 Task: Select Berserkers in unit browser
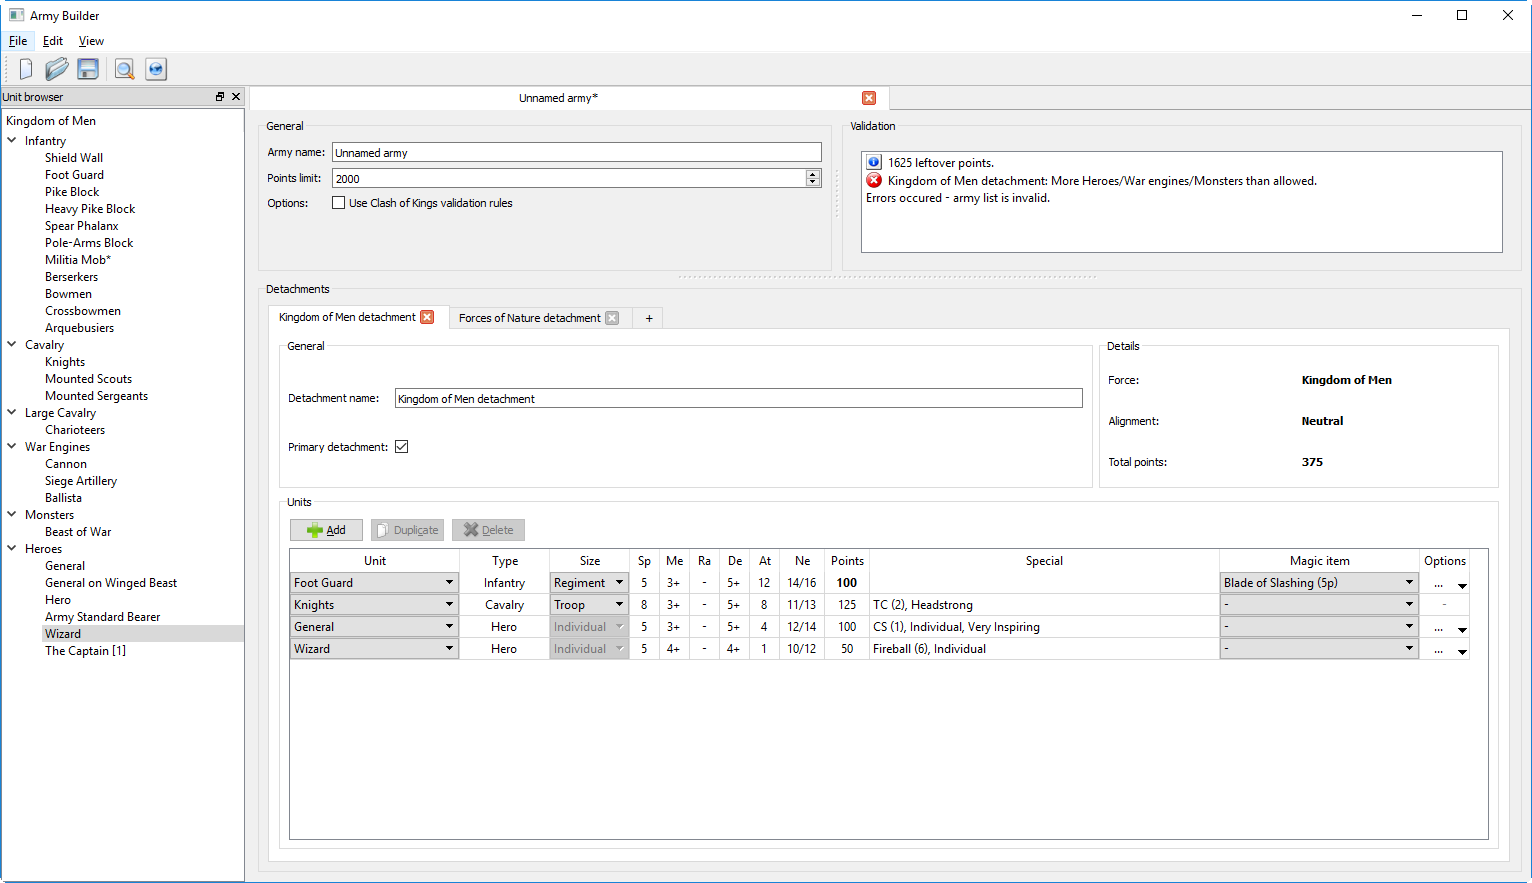[x=71, y=277]
